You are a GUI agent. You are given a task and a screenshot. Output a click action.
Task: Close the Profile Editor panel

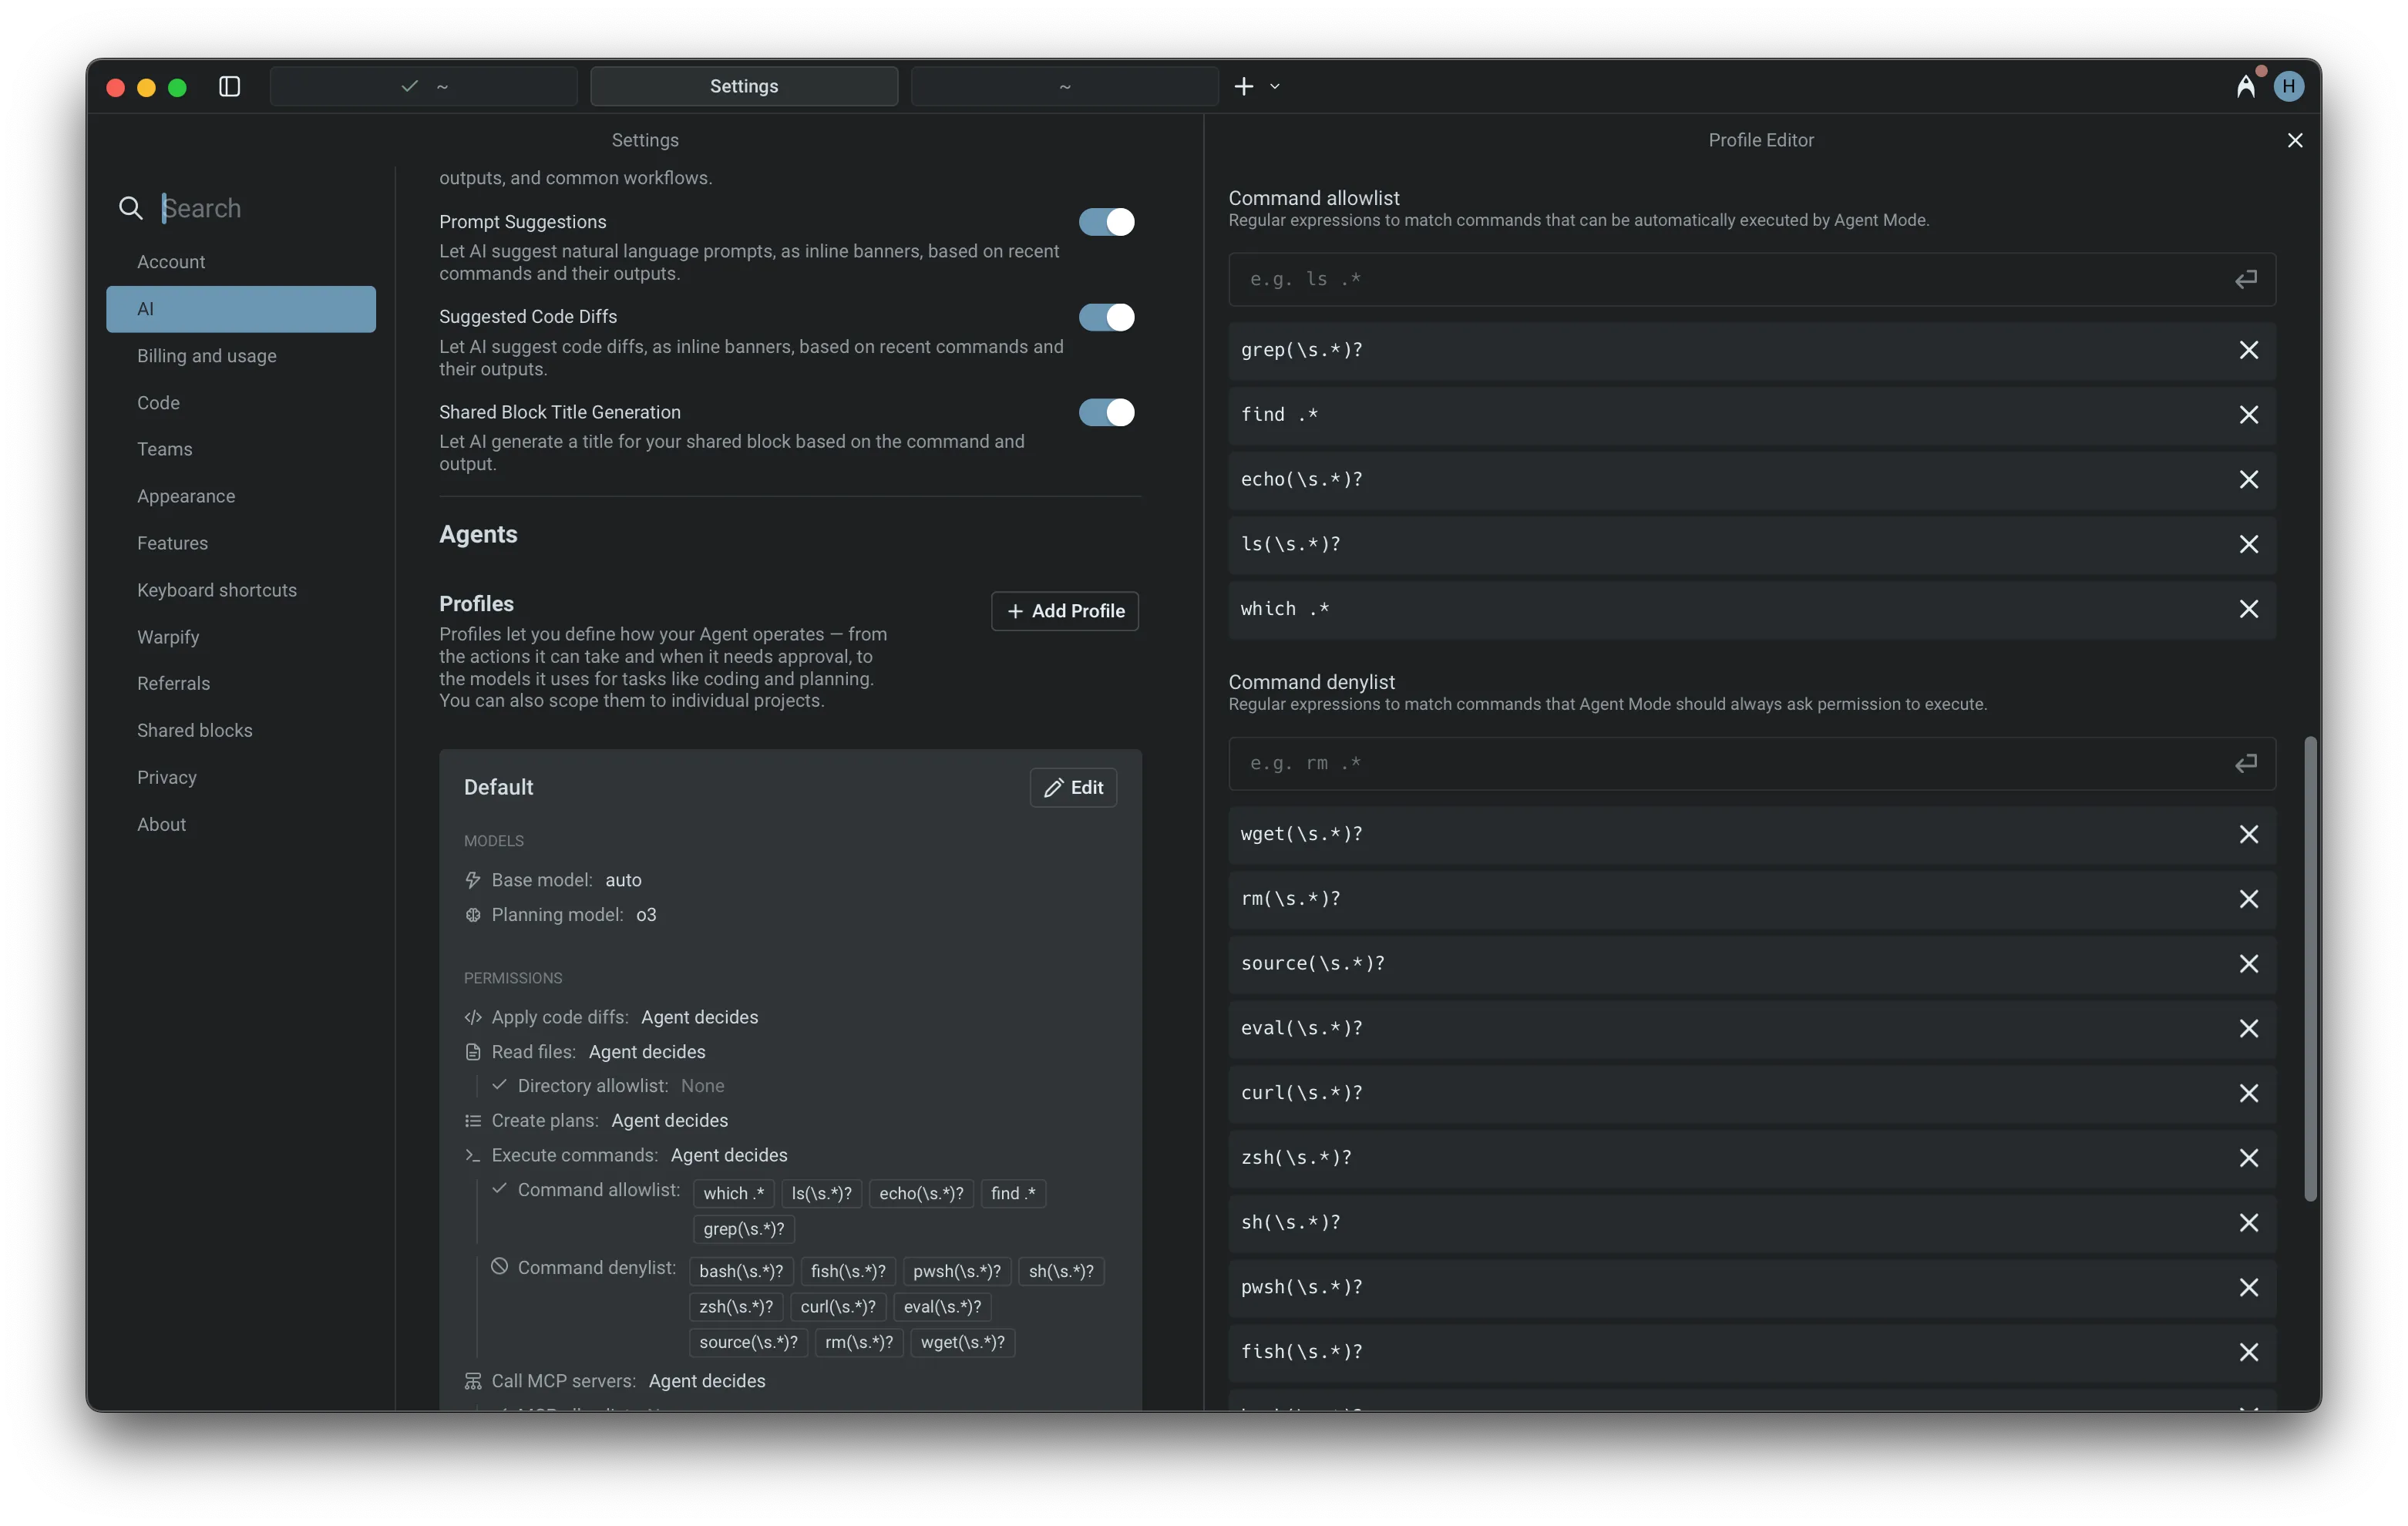(x=2295, y=140)
